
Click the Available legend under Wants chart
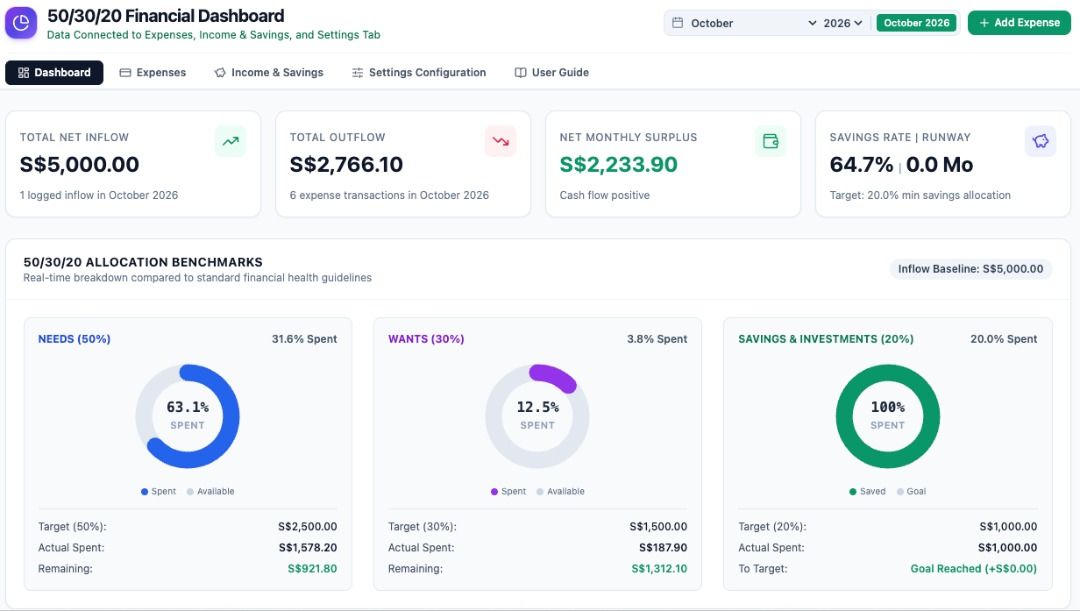tap(561, 491)
